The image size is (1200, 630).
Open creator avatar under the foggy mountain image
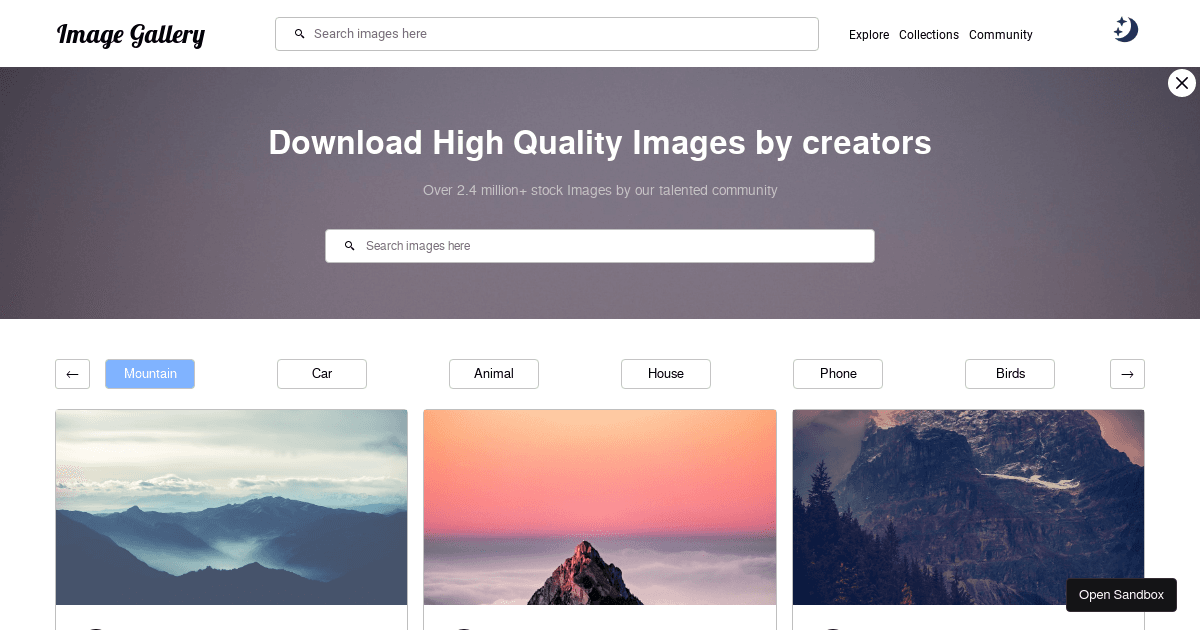(x=95, y=627)
